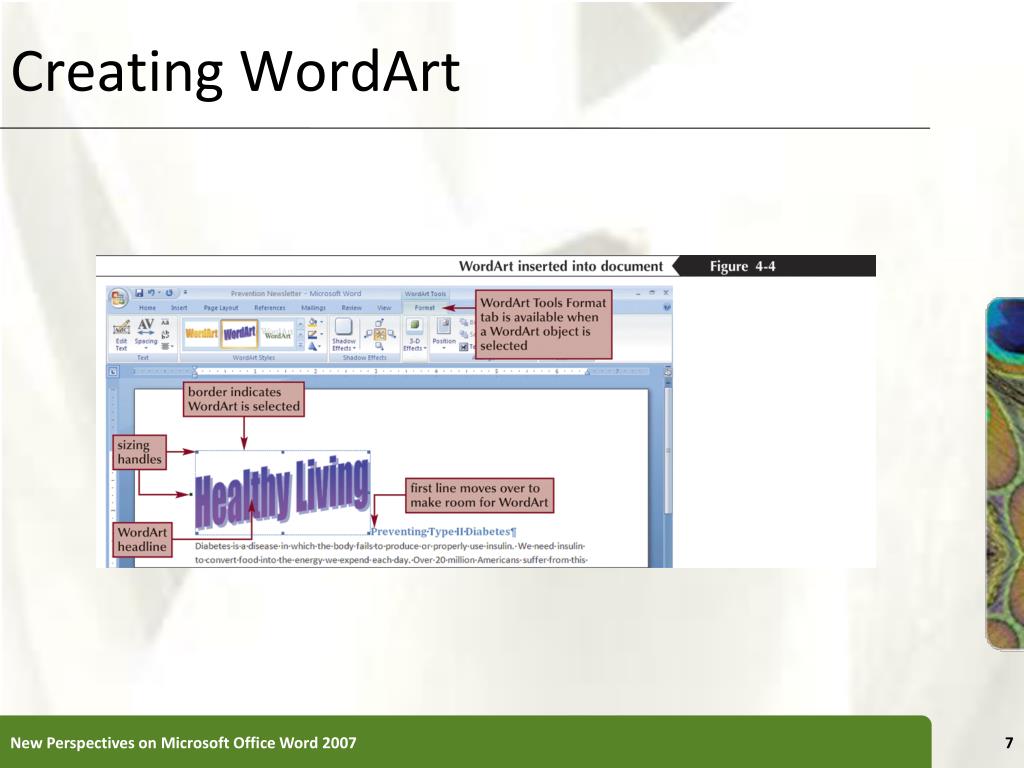Open the View tab
1024x768 pixels.
(x=384, y=308)
